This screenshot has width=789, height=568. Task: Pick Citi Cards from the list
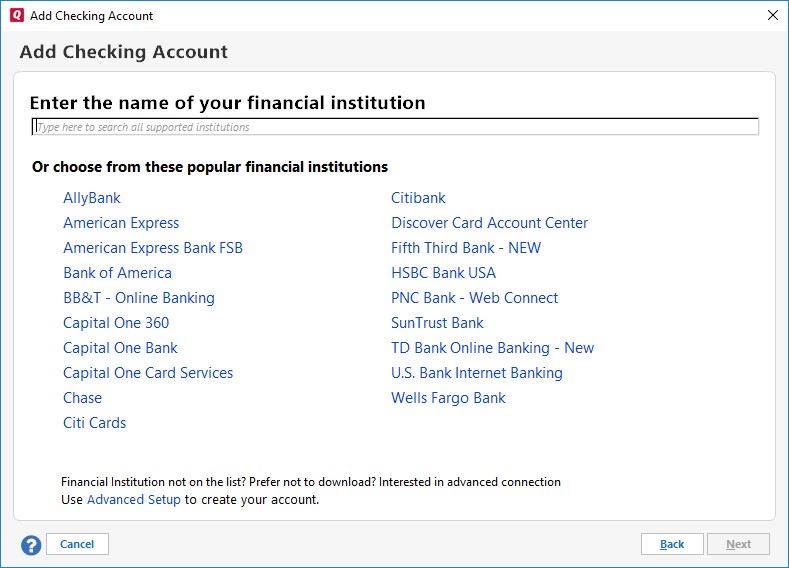(x=95, y=423)
